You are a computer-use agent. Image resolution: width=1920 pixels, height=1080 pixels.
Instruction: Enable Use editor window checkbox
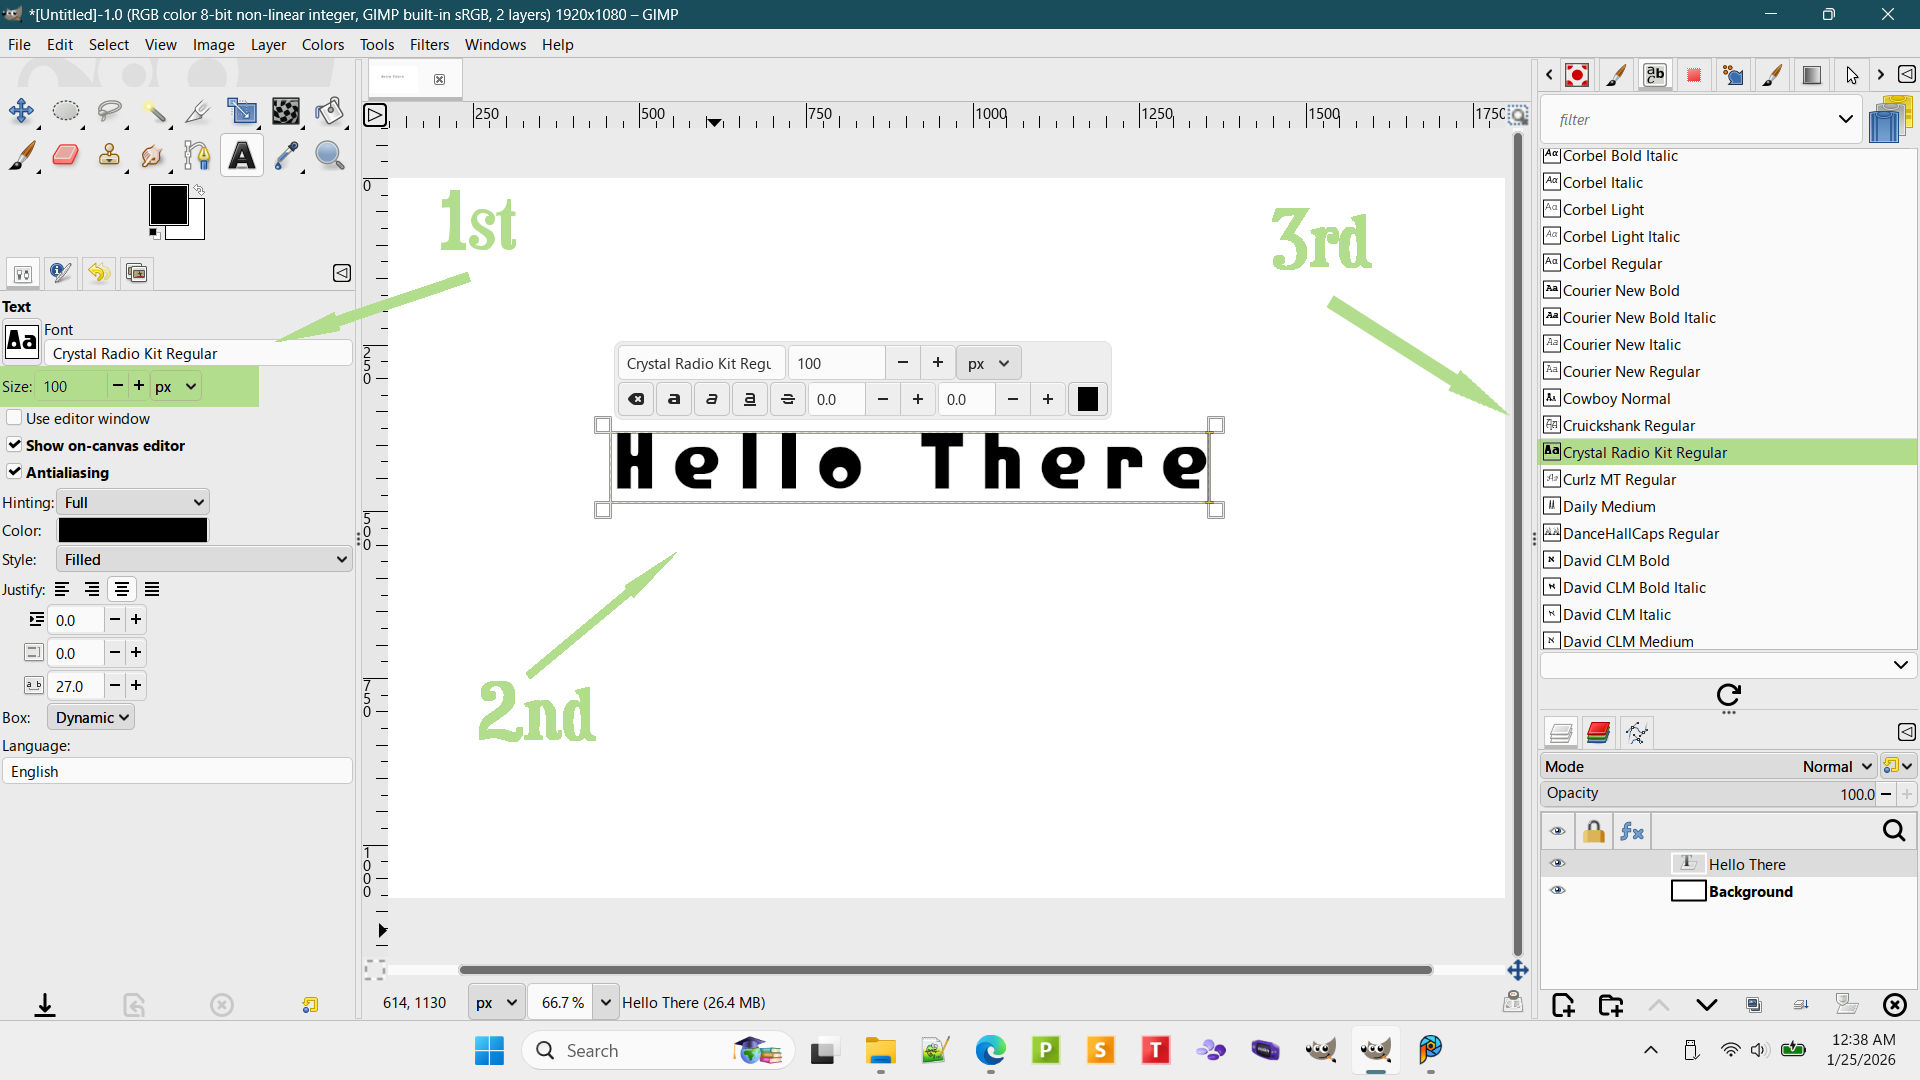pos(14,418)
